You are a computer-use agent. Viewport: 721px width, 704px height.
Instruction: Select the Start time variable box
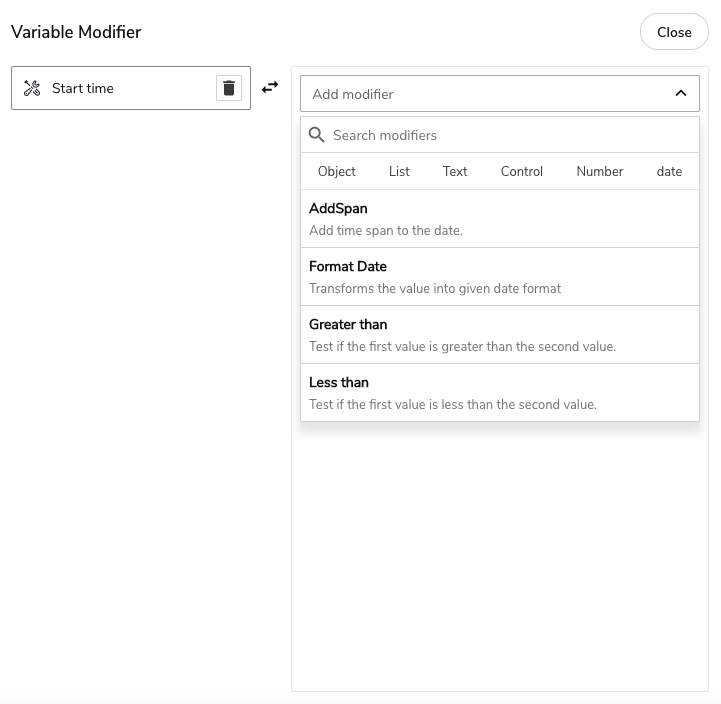pos(120,88)
